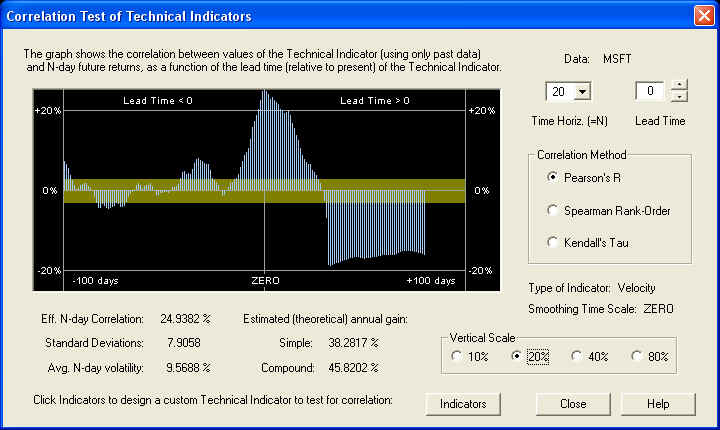Viewport: 720px width, 430px height.
Task: Click the Type of Indicator: Velocity text
Action: click(592, 288)
